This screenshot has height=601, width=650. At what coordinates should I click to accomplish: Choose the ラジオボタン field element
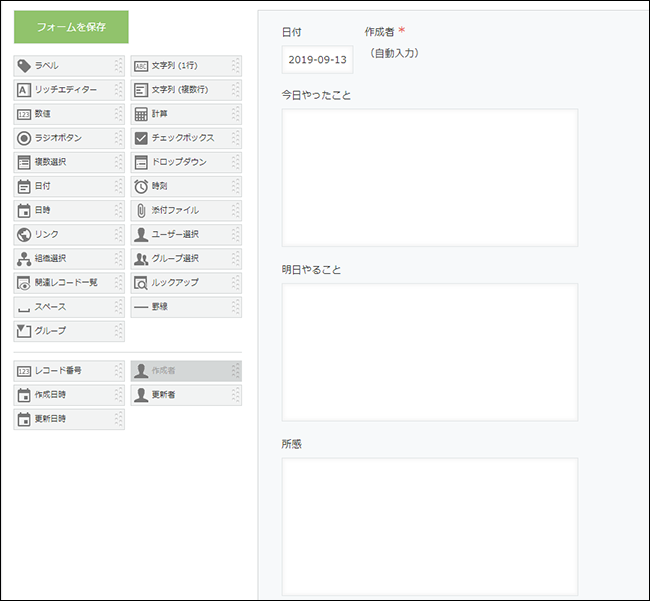point(68,138)
